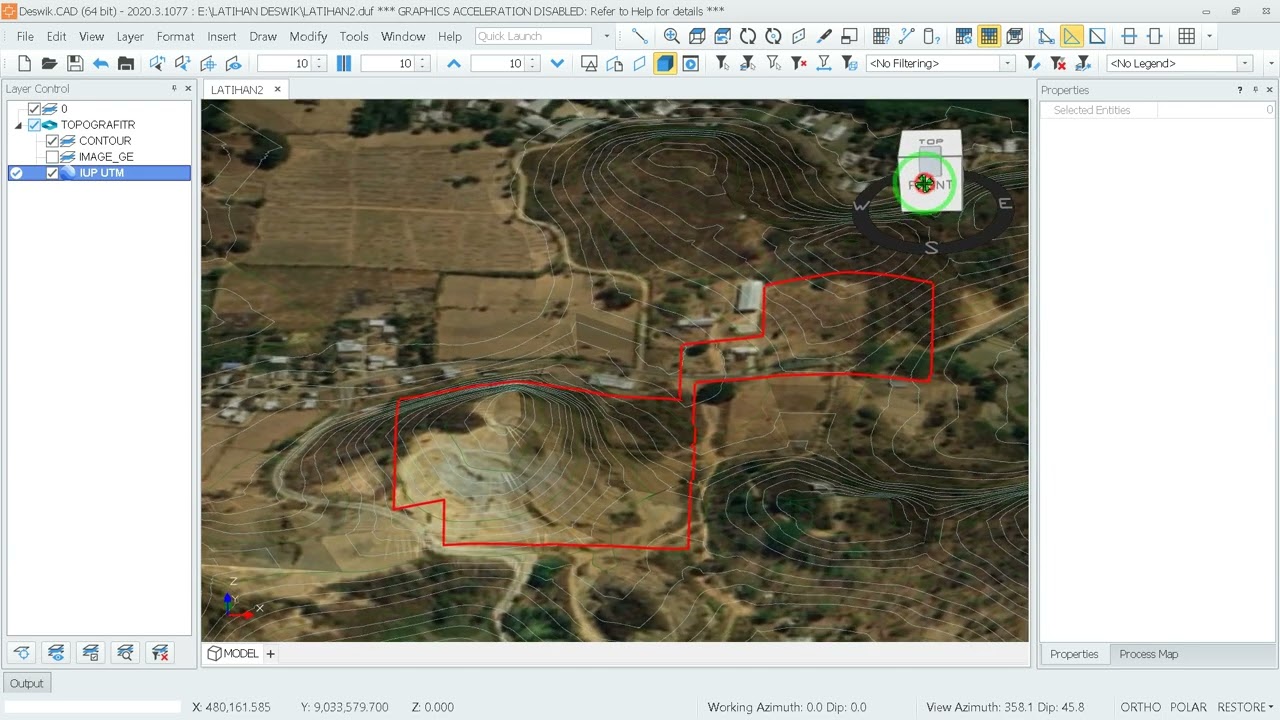Click the cylinder query icon
1280x720 pixels.
click(931, 36)
